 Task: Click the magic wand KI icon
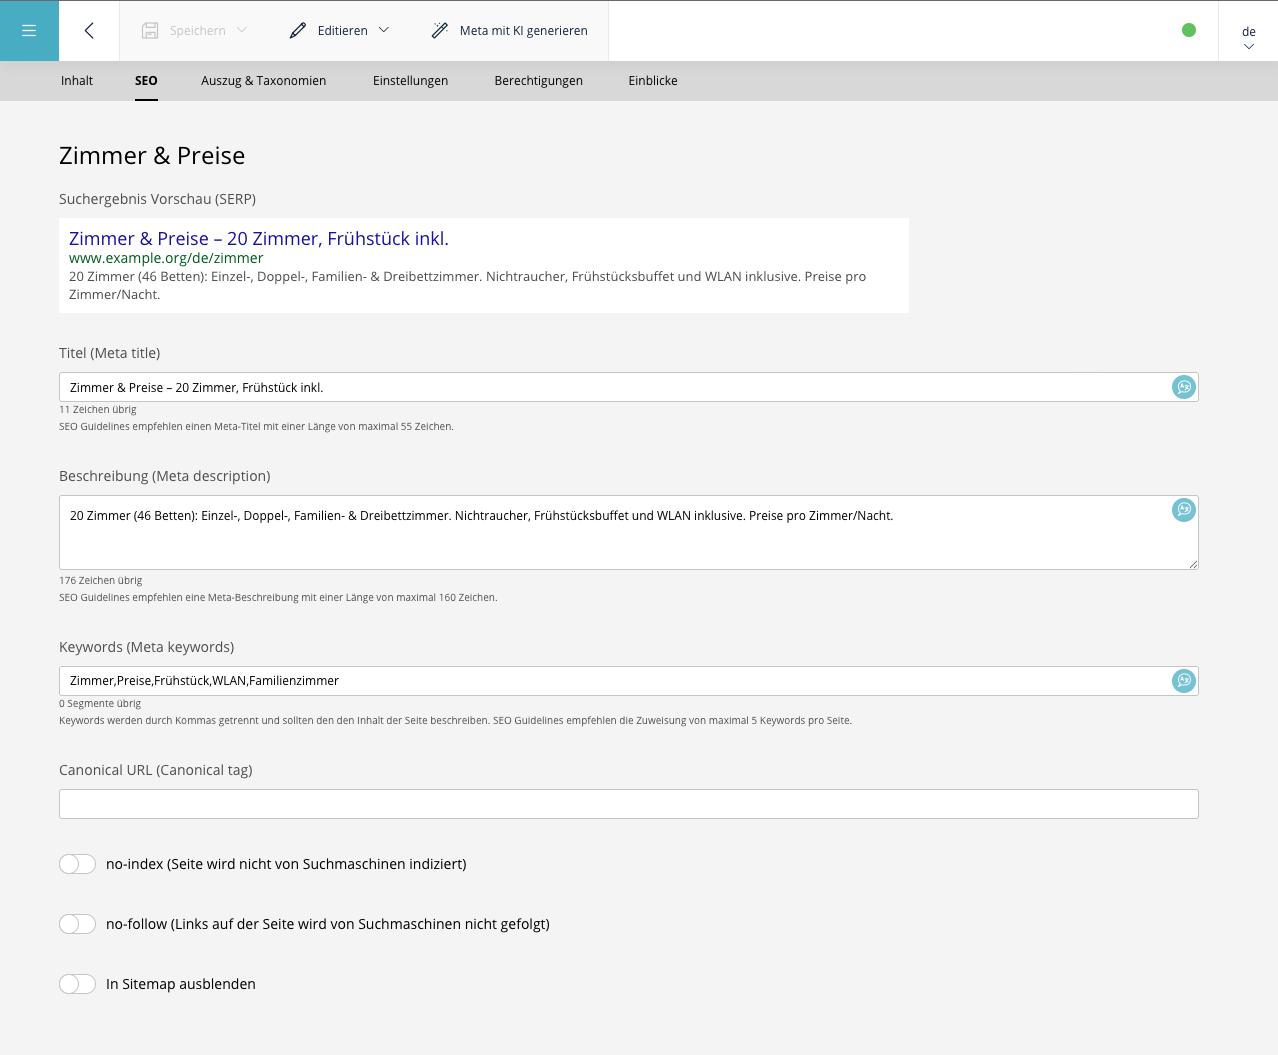(x=440, y=31)
